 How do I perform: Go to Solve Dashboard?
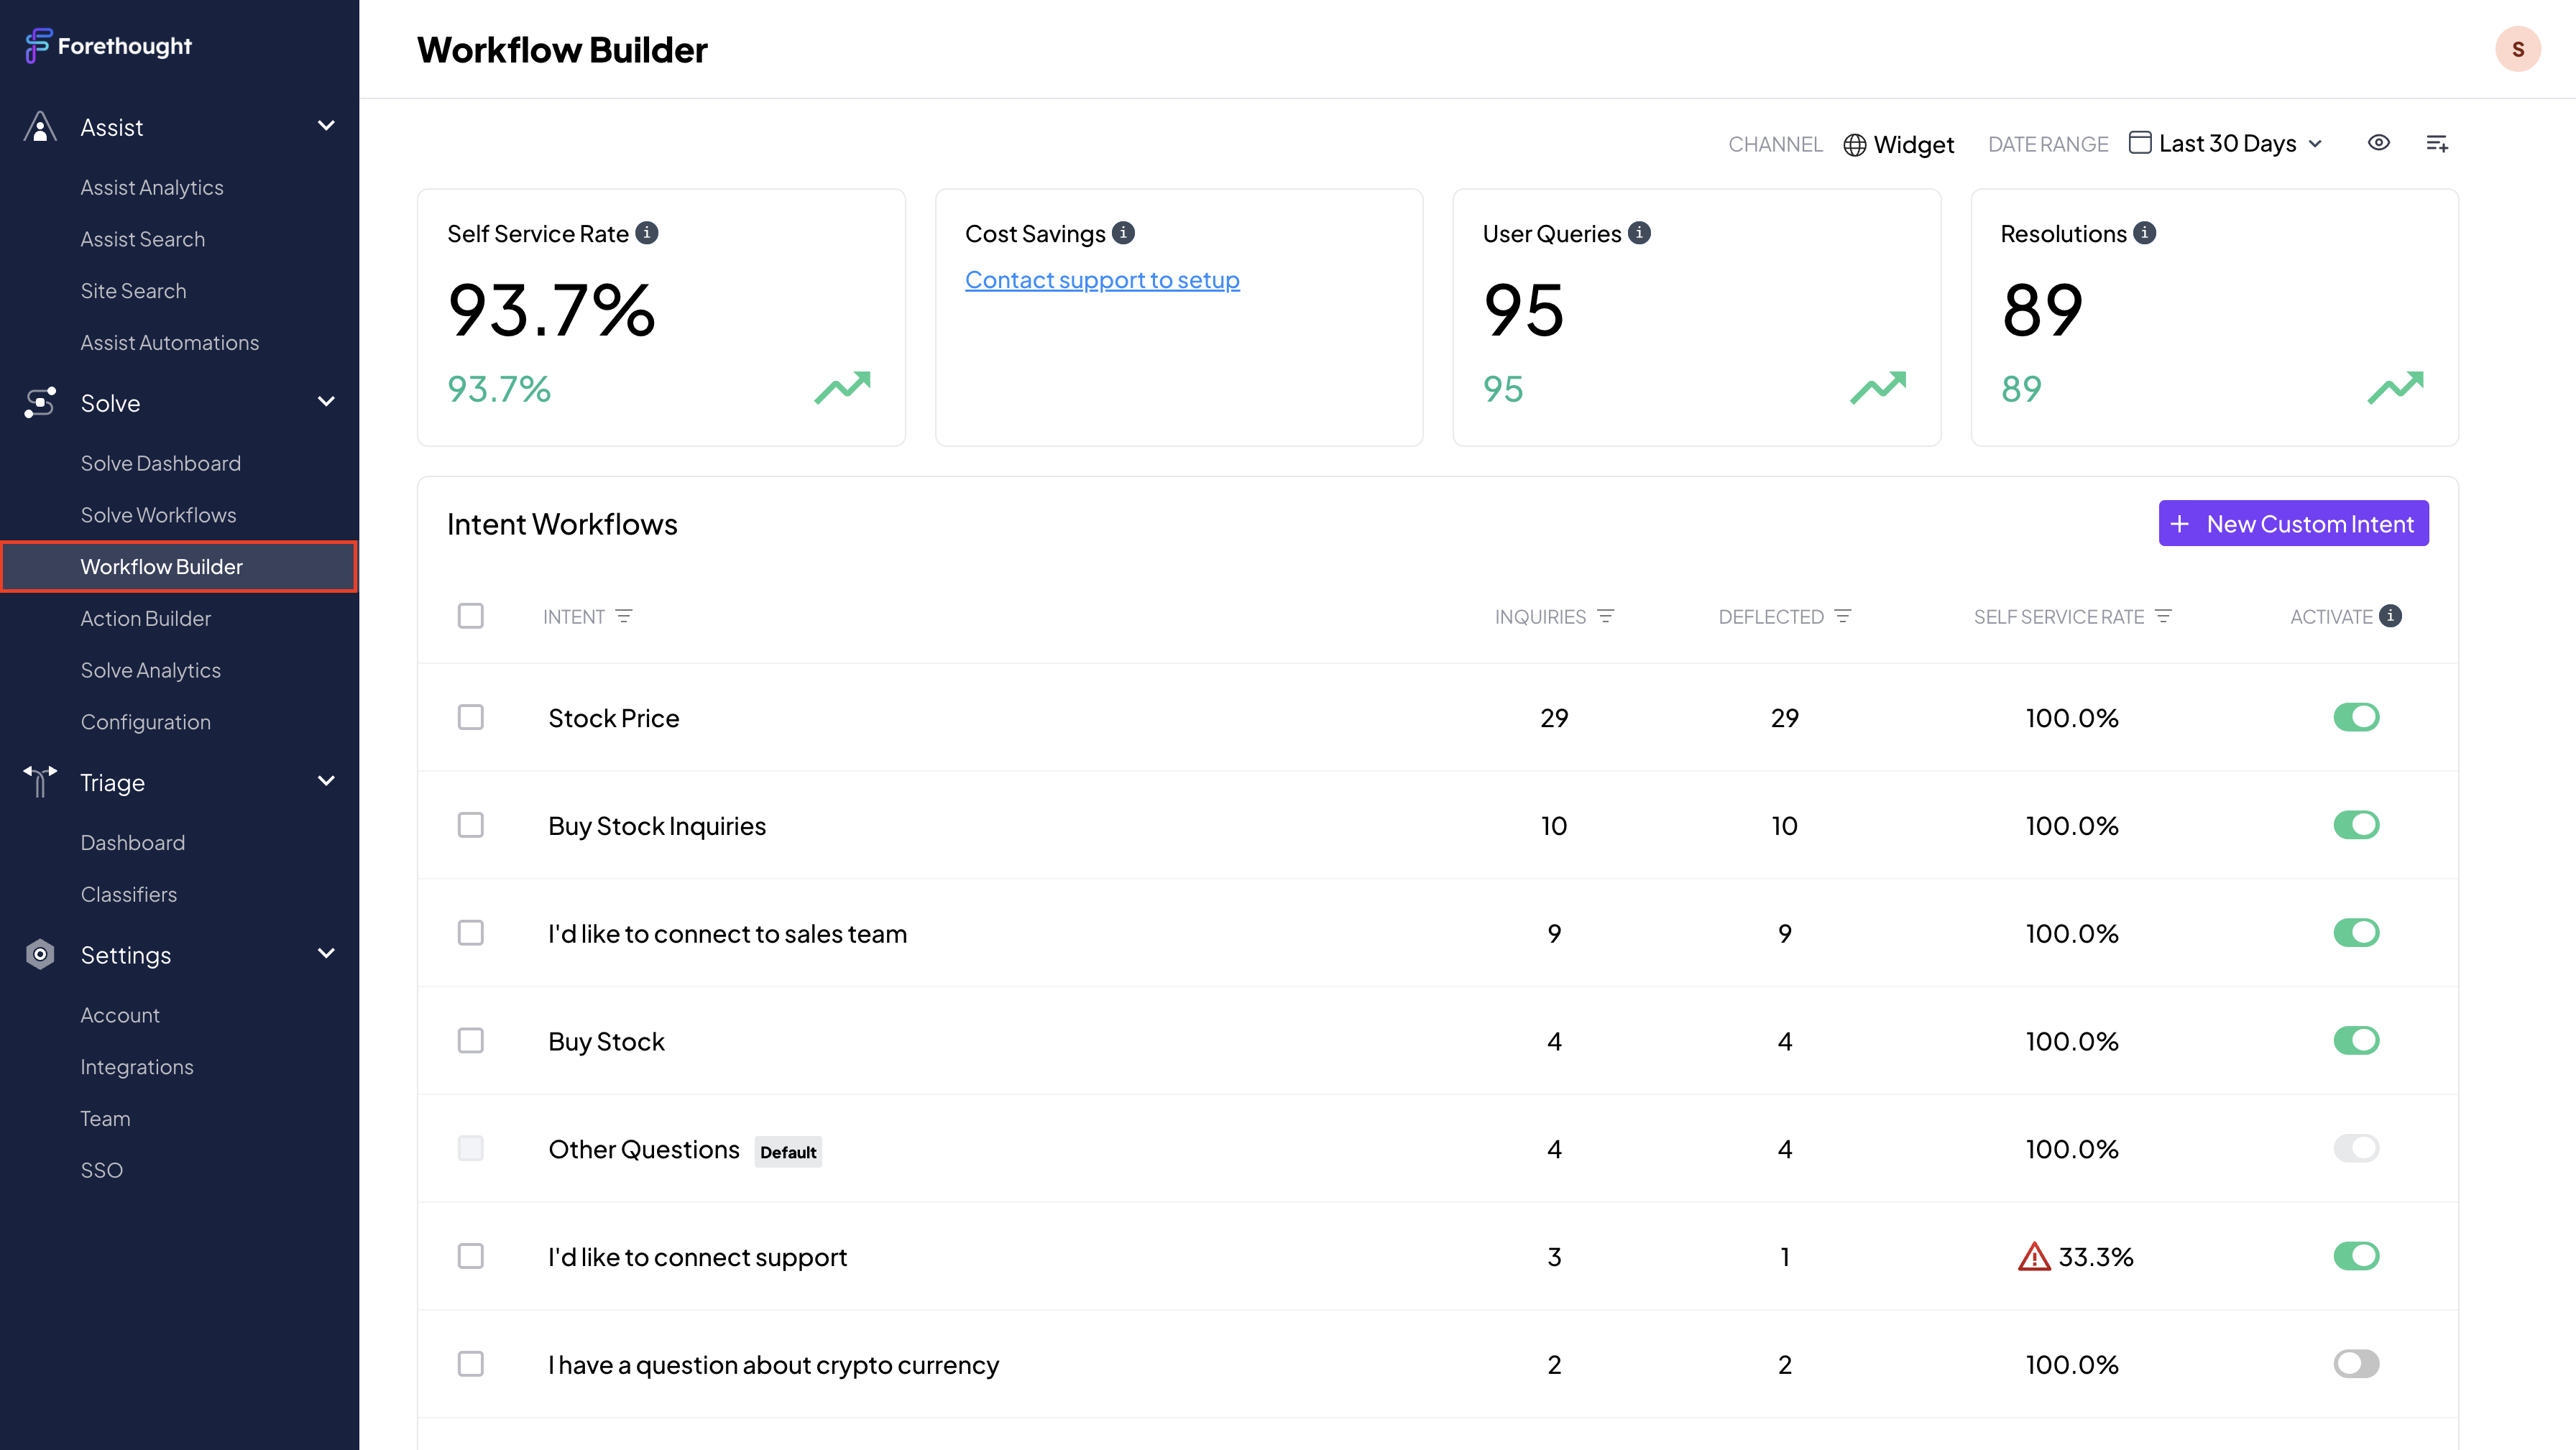pos(161,464)
